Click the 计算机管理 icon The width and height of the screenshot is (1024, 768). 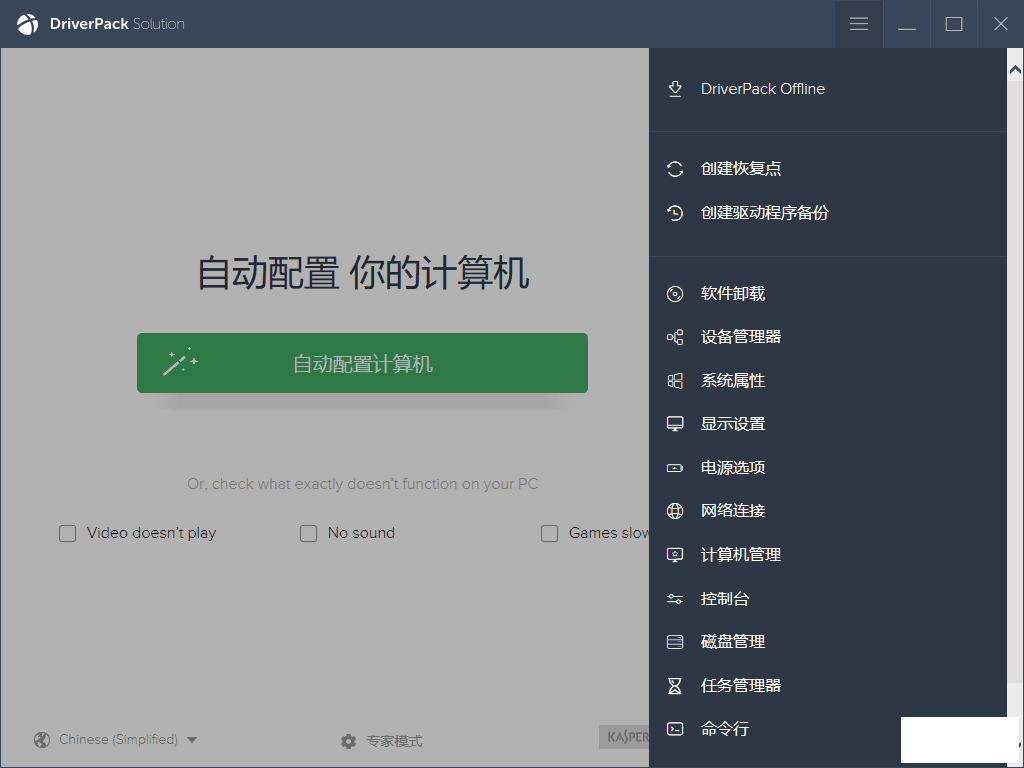pyautogui.click(x=675, y=555)
